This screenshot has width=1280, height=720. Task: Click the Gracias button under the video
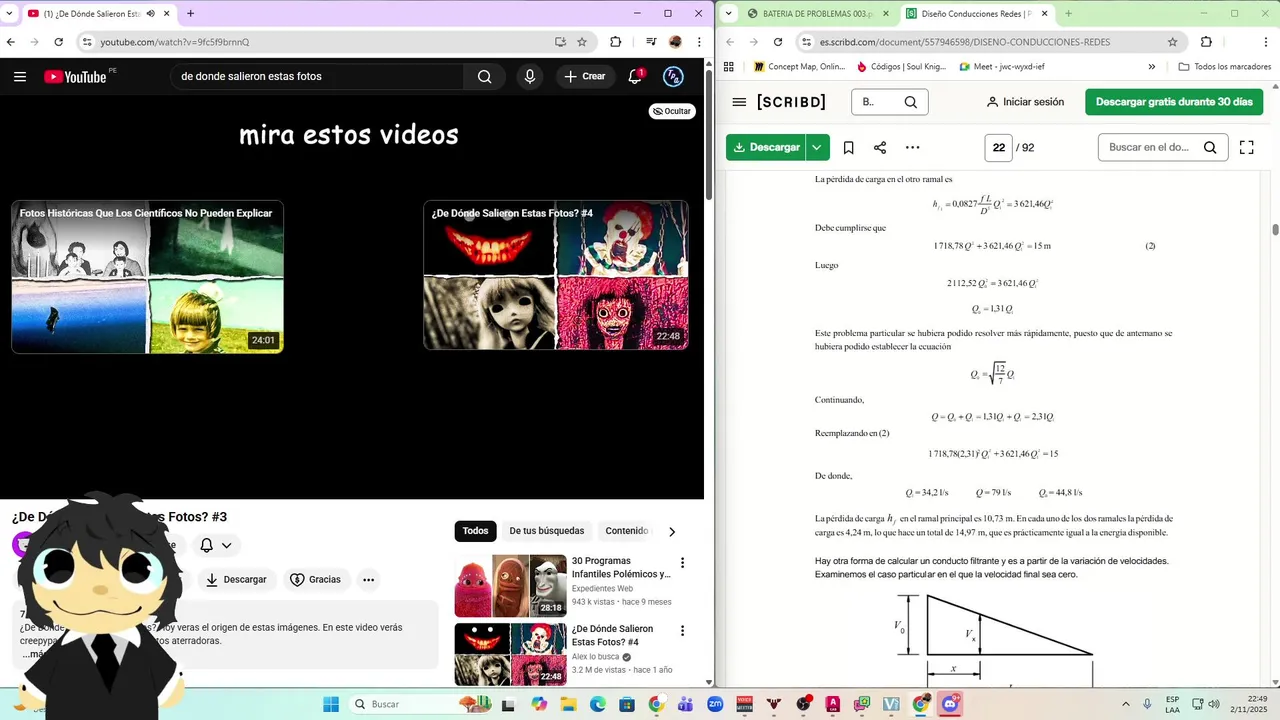[x=315, y=579]
